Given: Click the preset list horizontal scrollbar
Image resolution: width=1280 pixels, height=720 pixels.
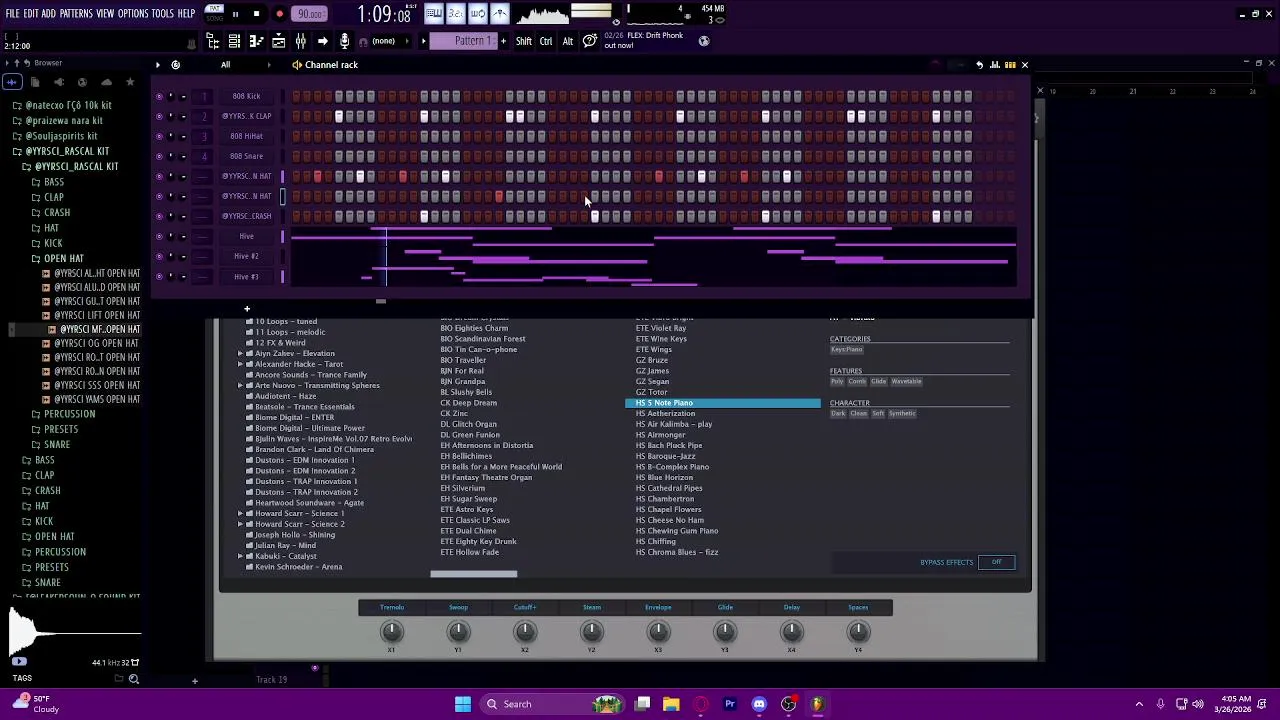Looking at the screenshot, I should pos(474,574).
